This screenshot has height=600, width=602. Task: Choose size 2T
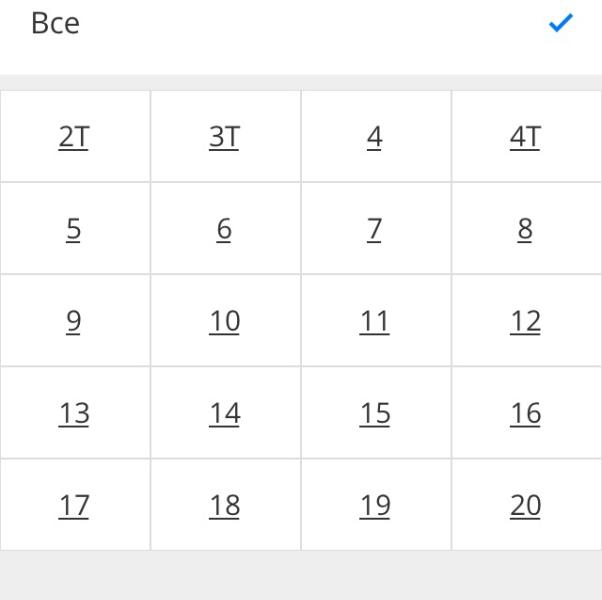click(x=74, y=138)
